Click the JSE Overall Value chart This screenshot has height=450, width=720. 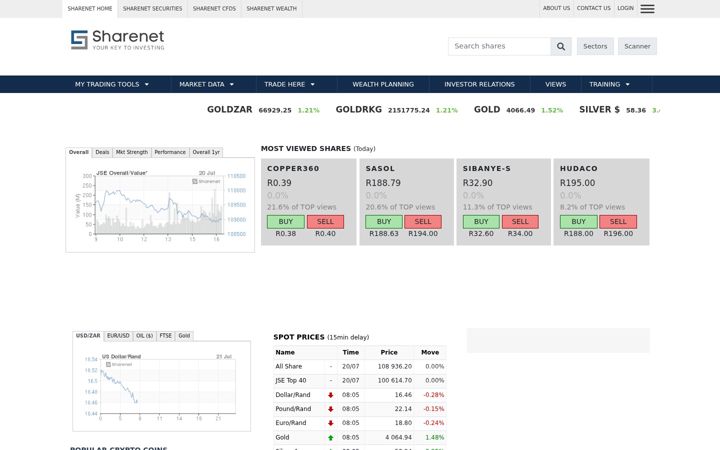[x=160, y=204]
